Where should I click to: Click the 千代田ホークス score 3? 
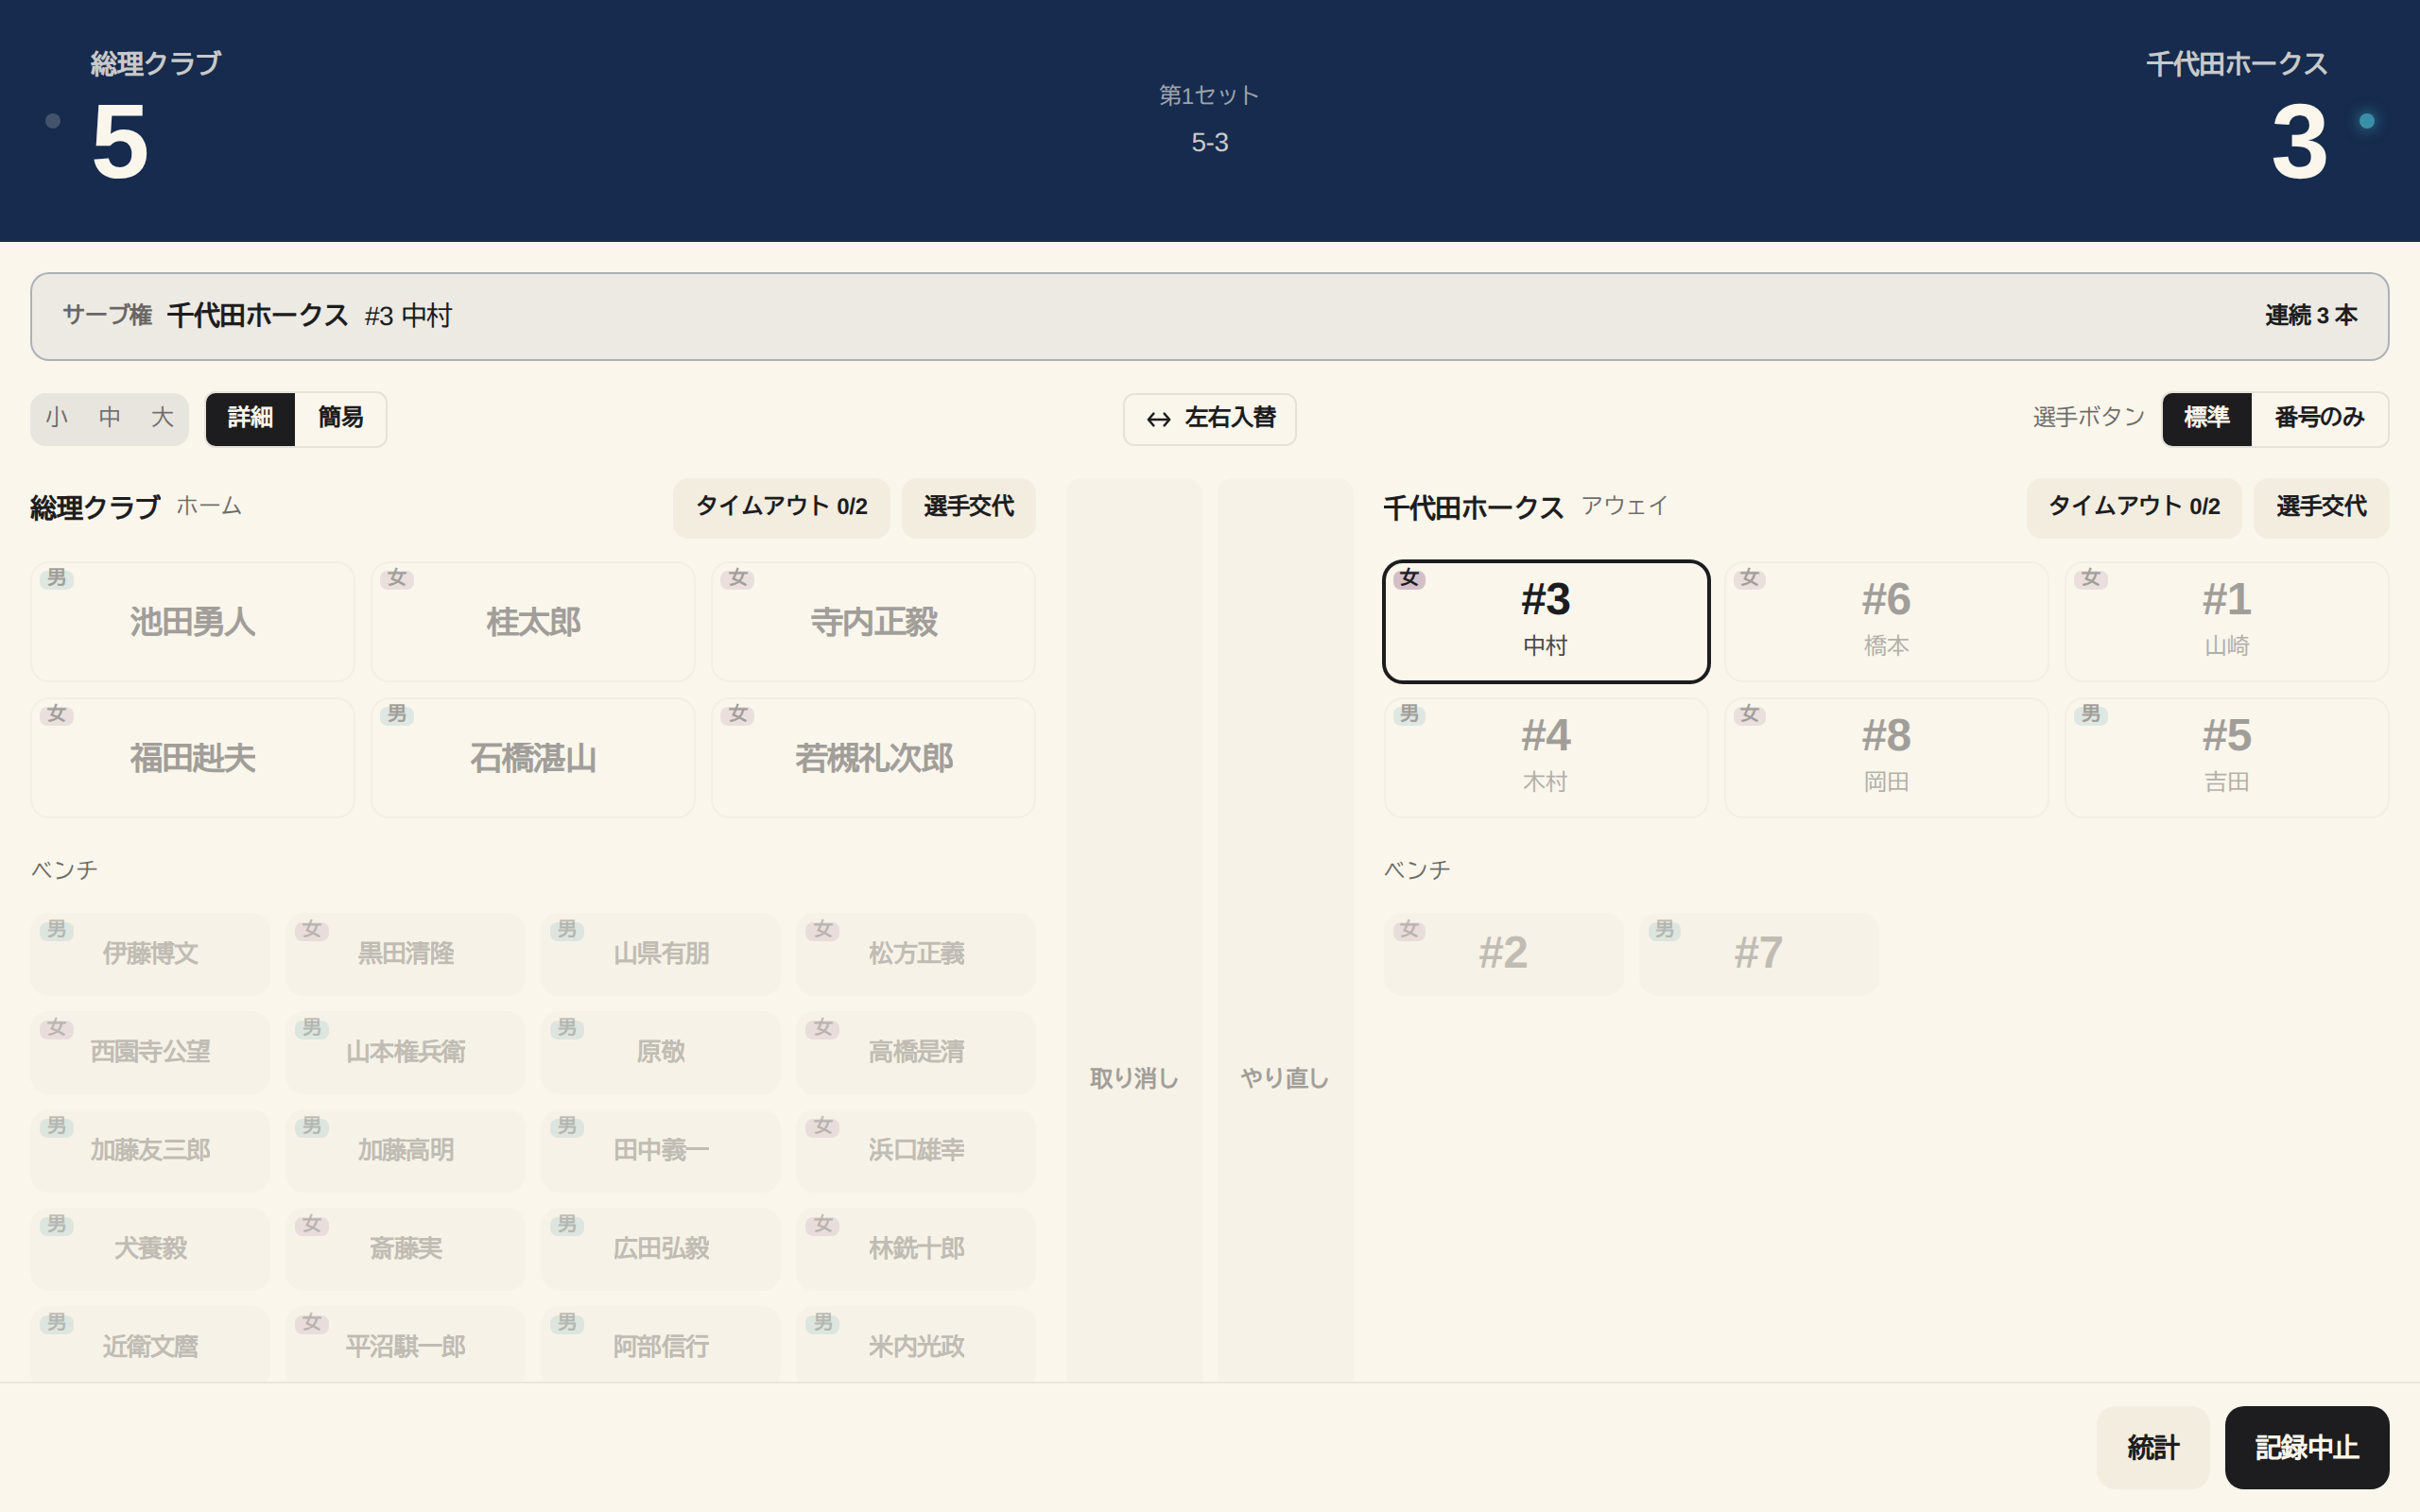(x=2299, y=142)
